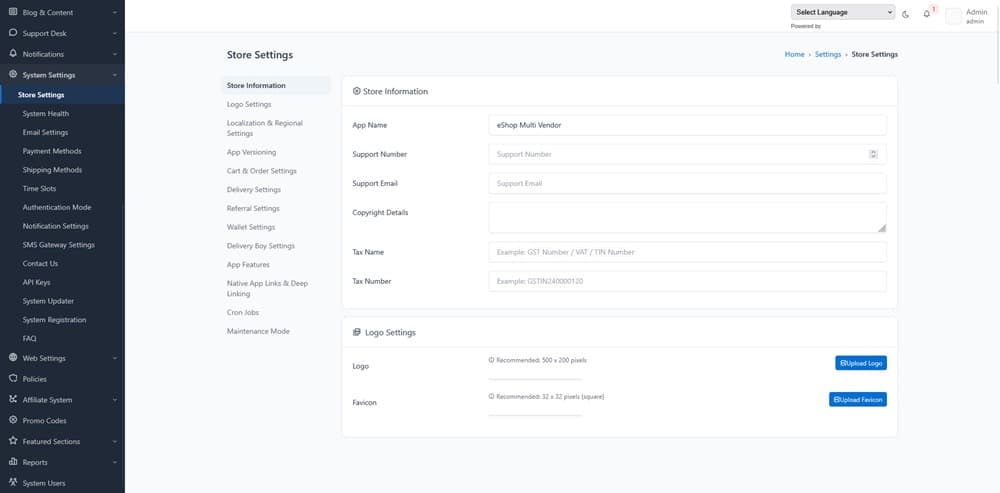Click the Promo Codes sidebar icon
This screenshot has height=493, width=1000.
point(13,421)
